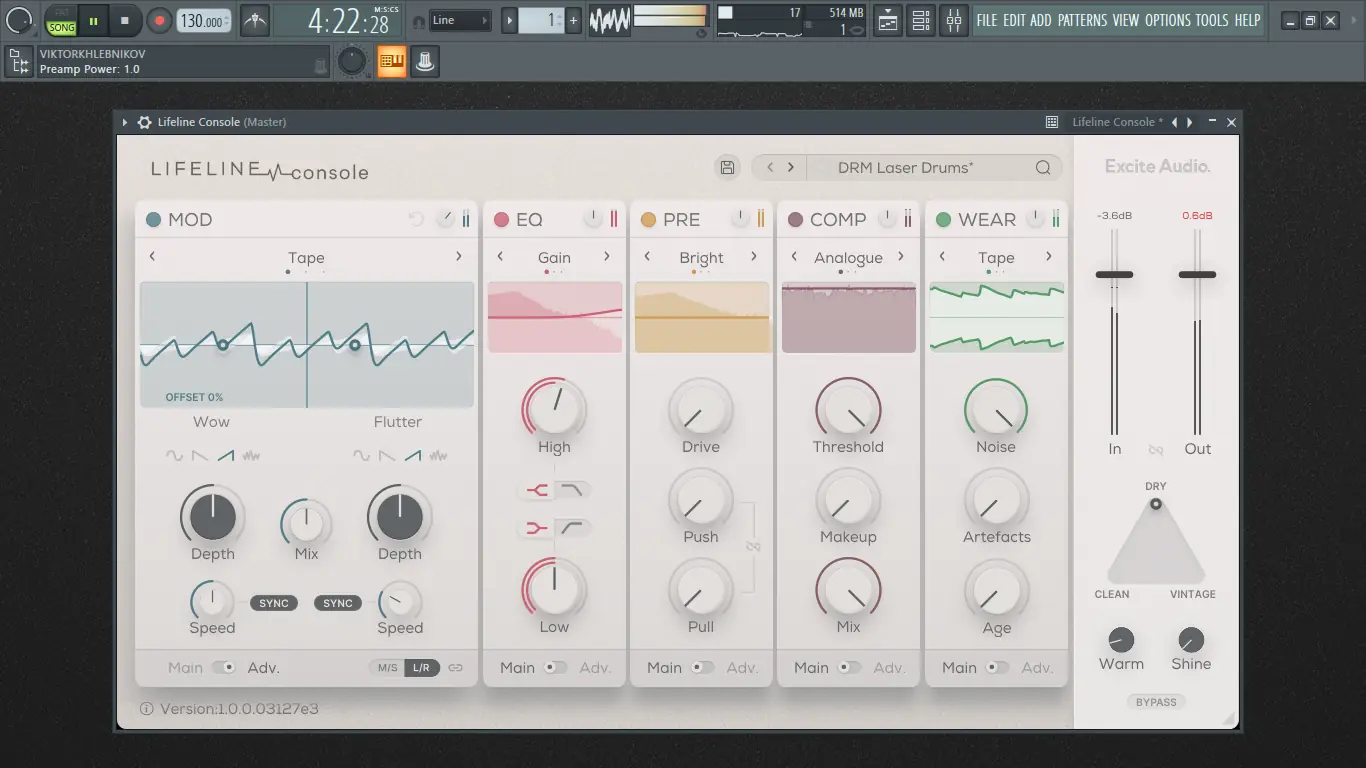
Task: Toggle BYPASS on the Lifeline Console output section
Action: click(x=1156, y=701)
